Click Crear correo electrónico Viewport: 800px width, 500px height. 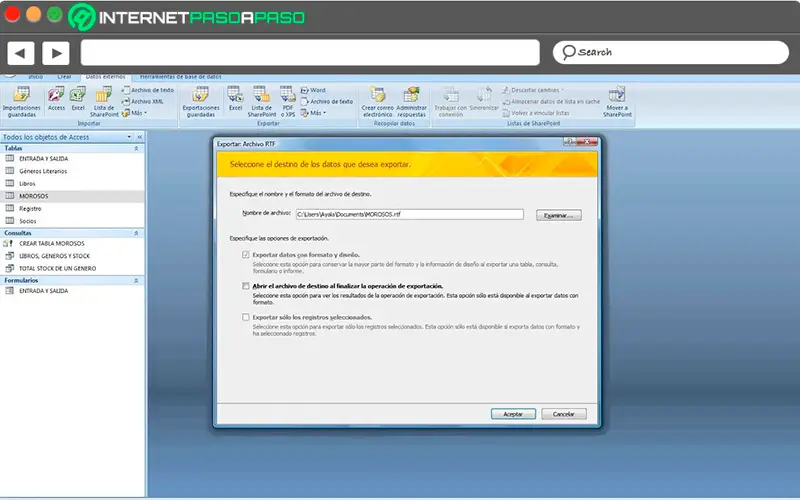click(378, 102)
